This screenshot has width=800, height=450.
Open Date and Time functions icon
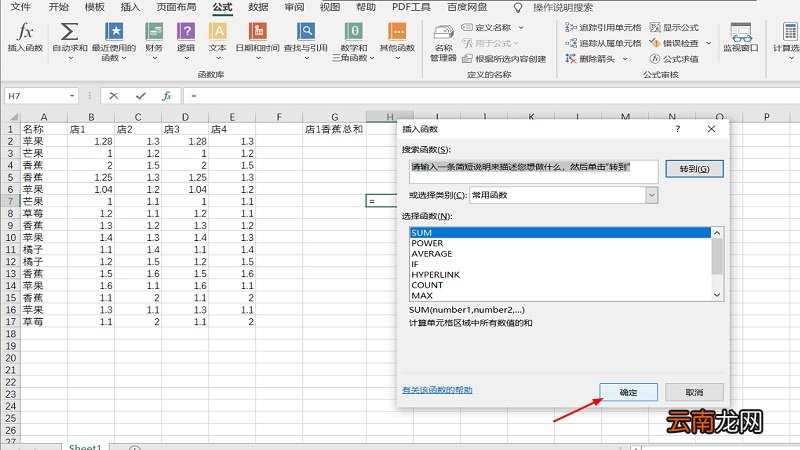(258, 32)
